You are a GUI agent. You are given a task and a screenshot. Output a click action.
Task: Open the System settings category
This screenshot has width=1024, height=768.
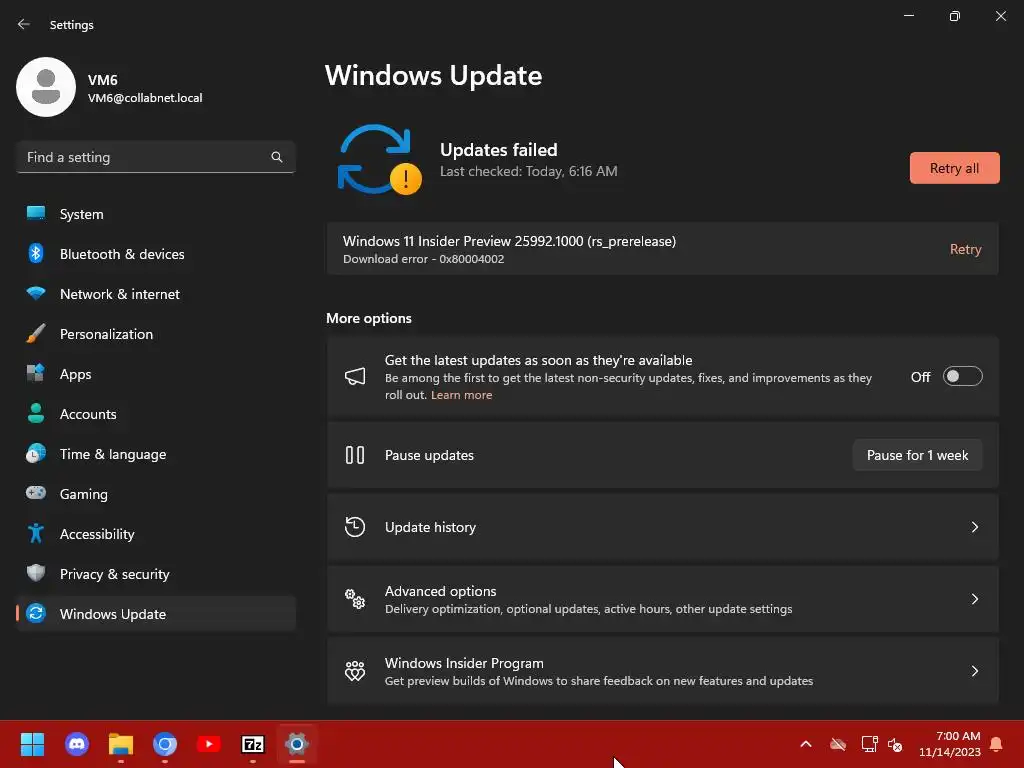(155, 214)
